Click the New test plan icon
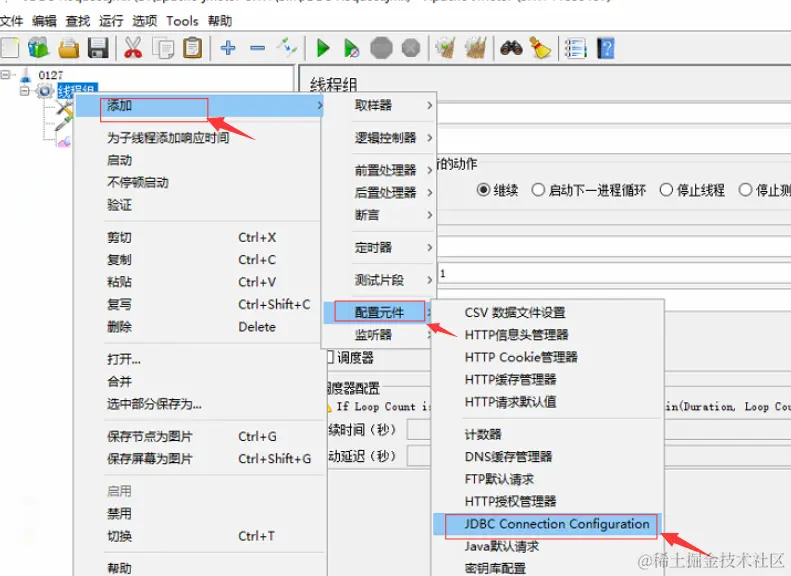This screenshot has width=791, height=576. click(10, 48)
